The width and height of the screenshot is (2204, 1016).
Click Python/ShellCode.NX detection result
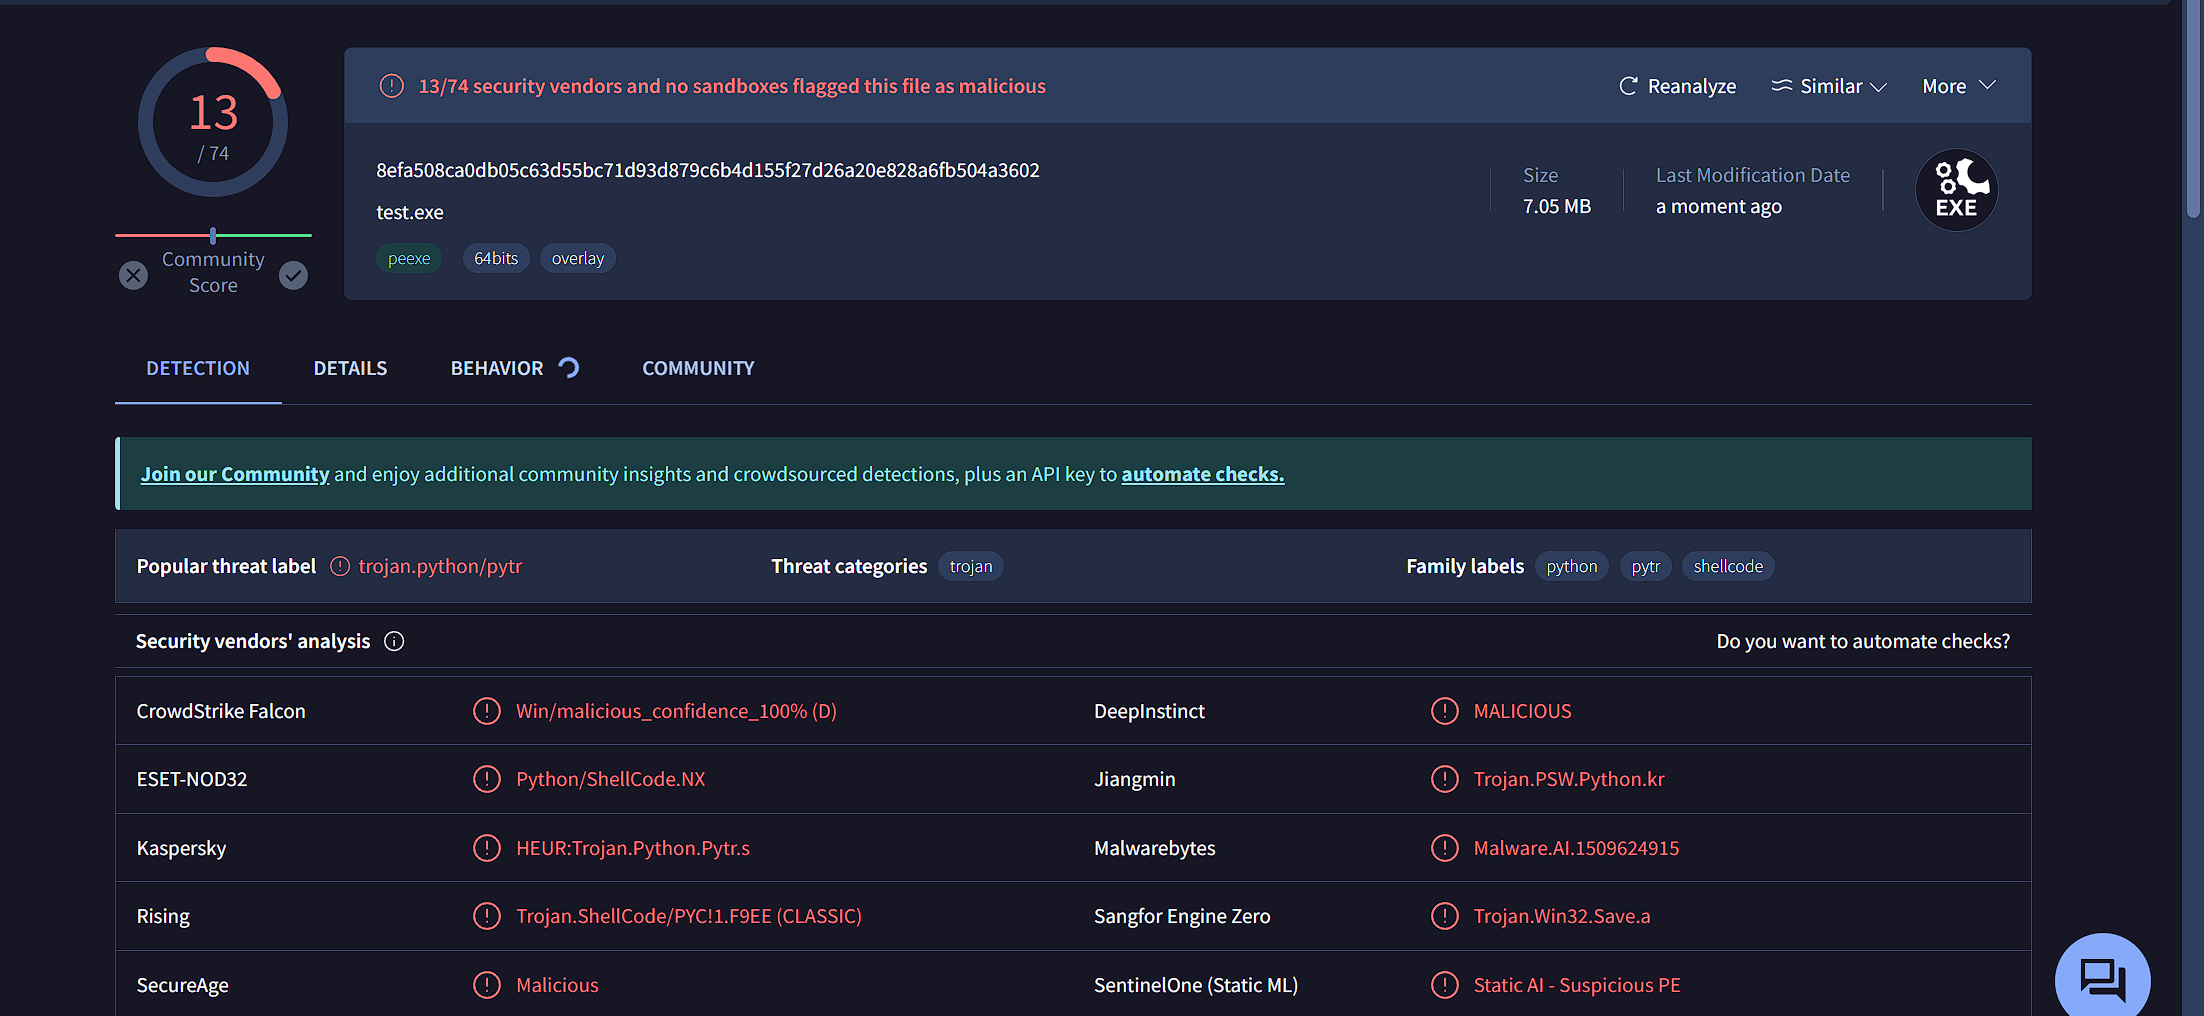click(x=610, y=779)
